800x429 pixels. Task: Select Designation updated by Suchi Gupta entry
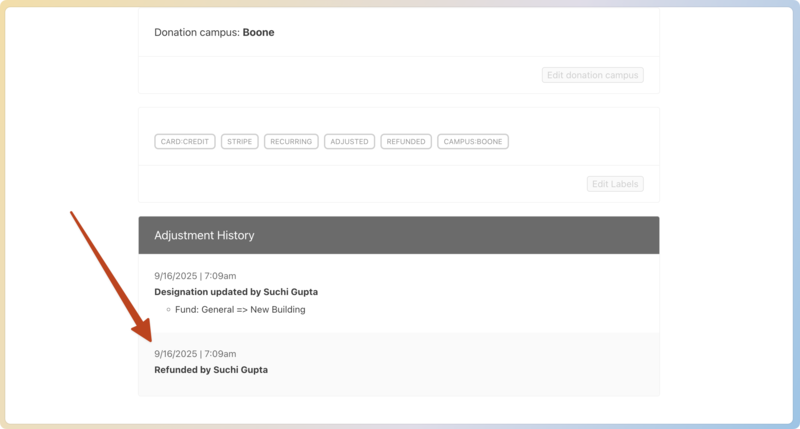[235, 292]
